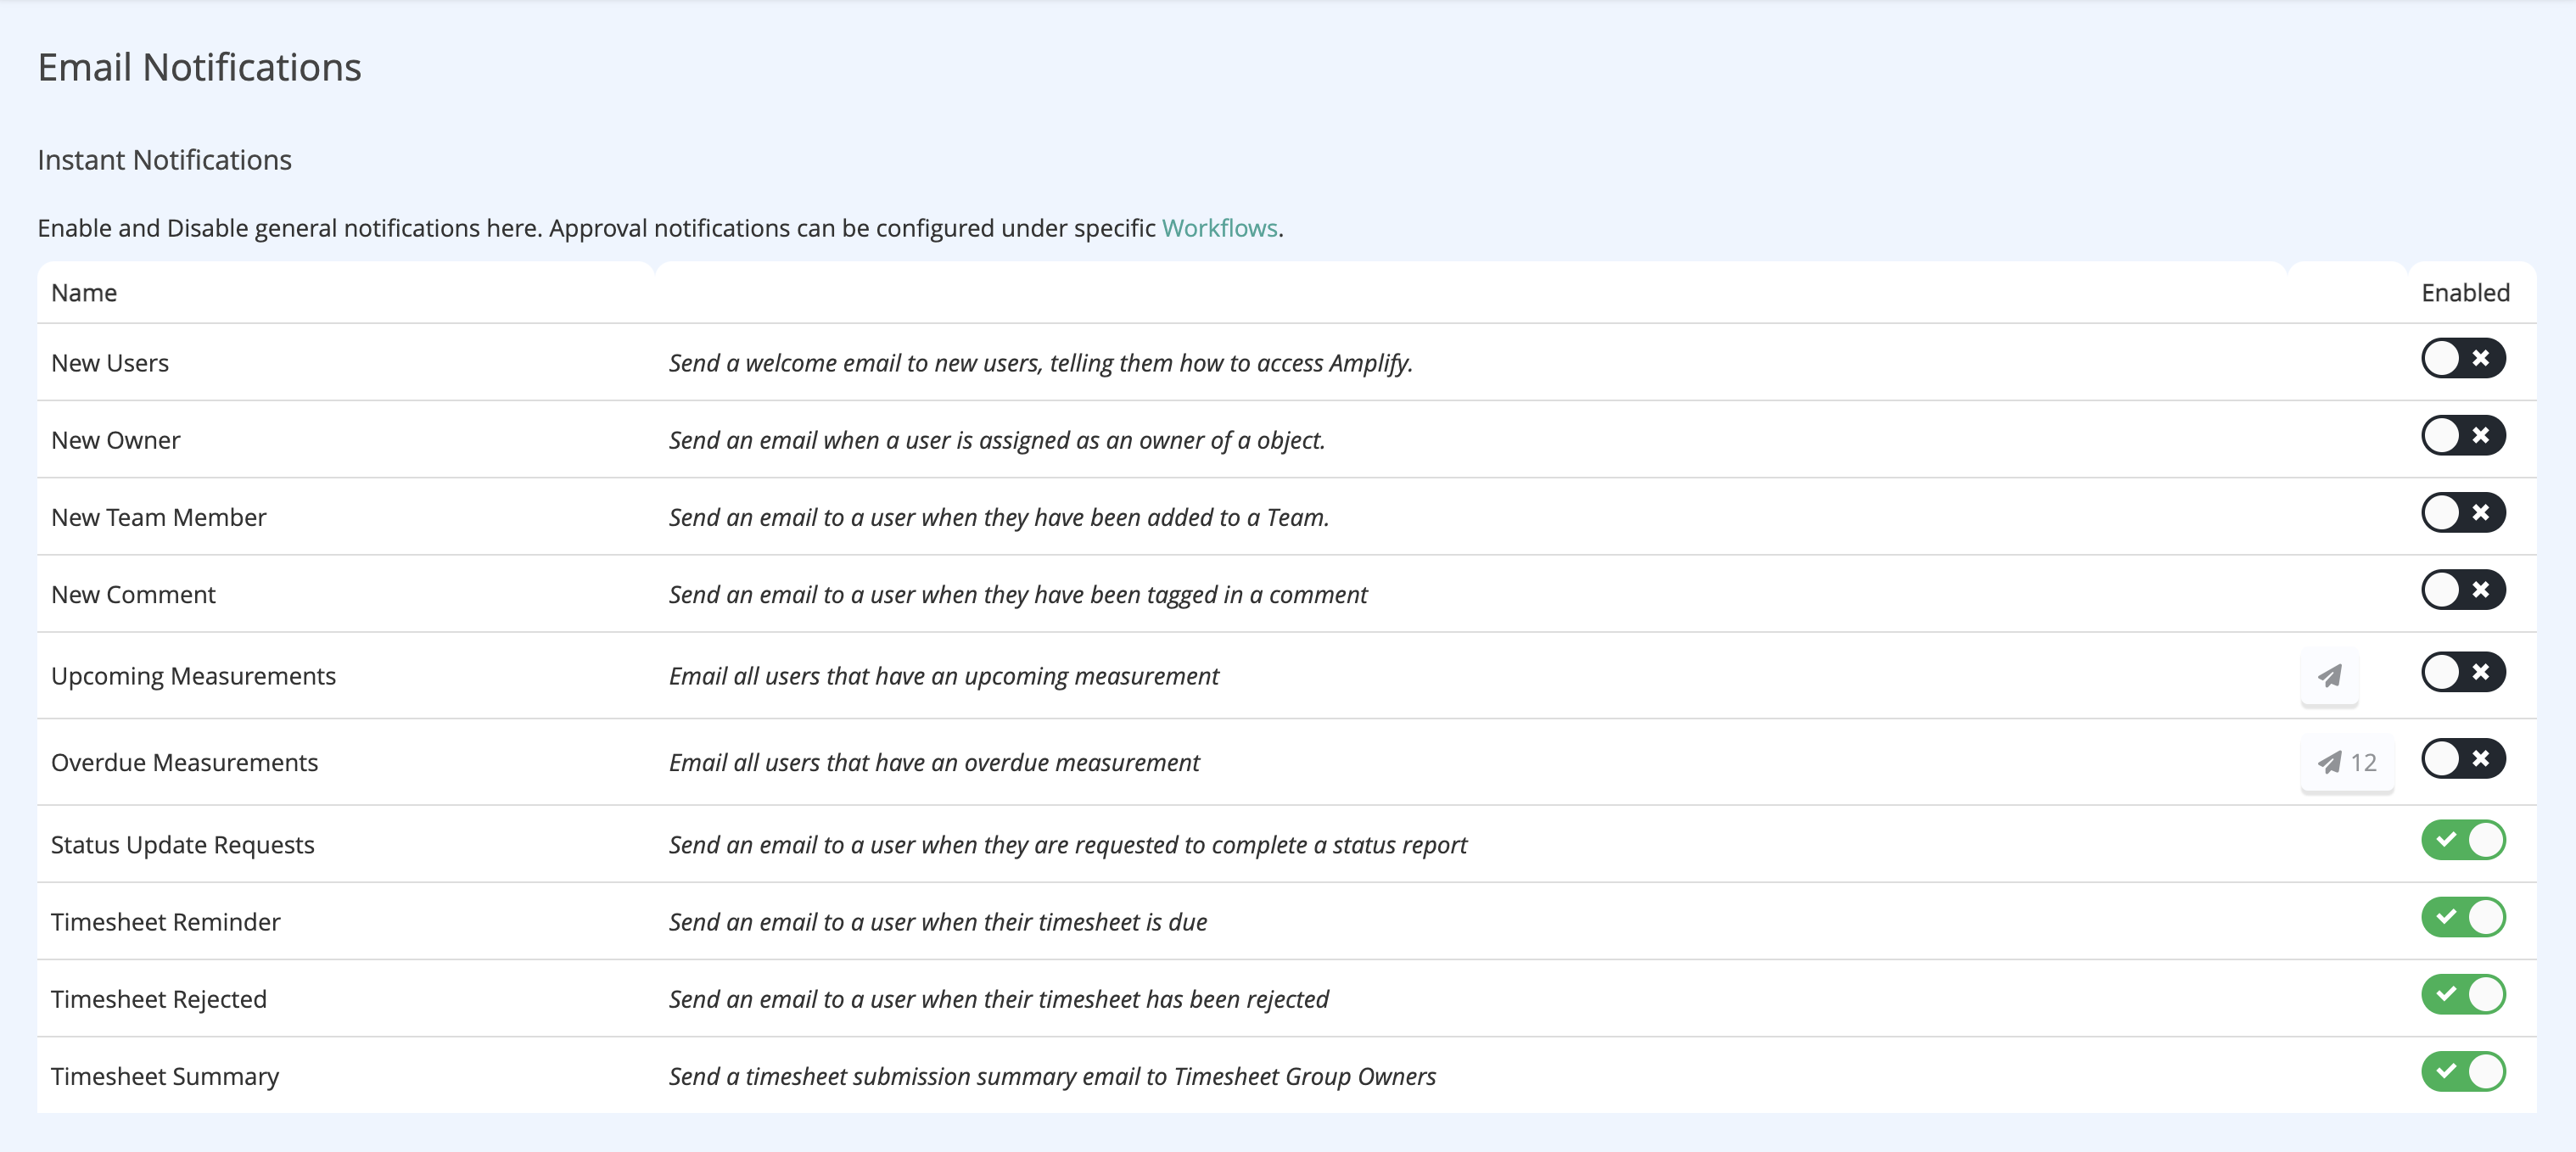
Task: Click the Email Notifications page heading
Action: pos(199,67)
